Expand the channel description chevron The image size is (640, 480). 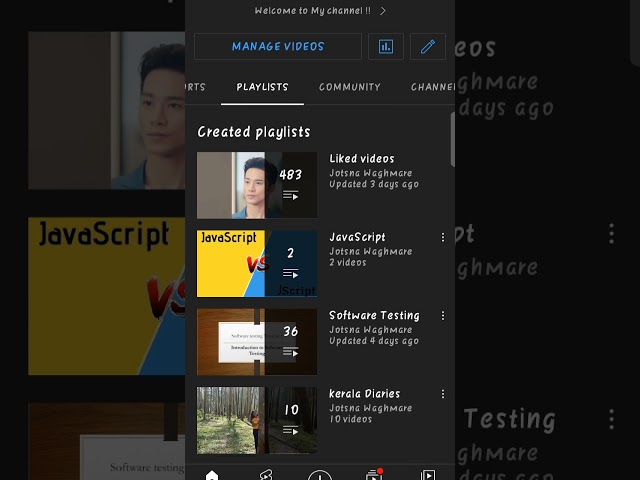point(383,11)
